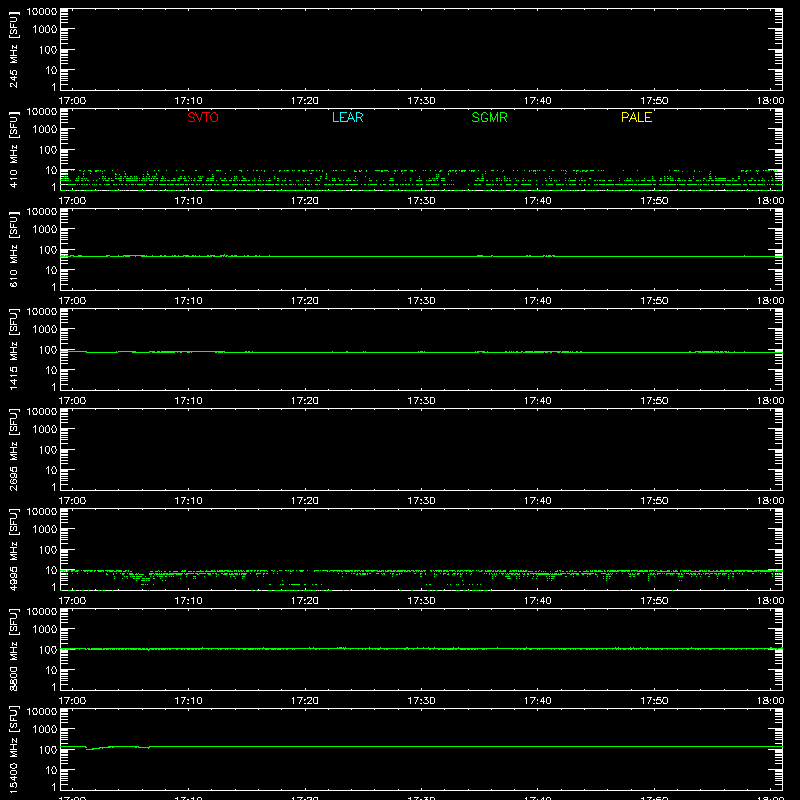Click the red SVTO station label
Image resolution: width=800 pixels, height=800 pixels.
203,117
